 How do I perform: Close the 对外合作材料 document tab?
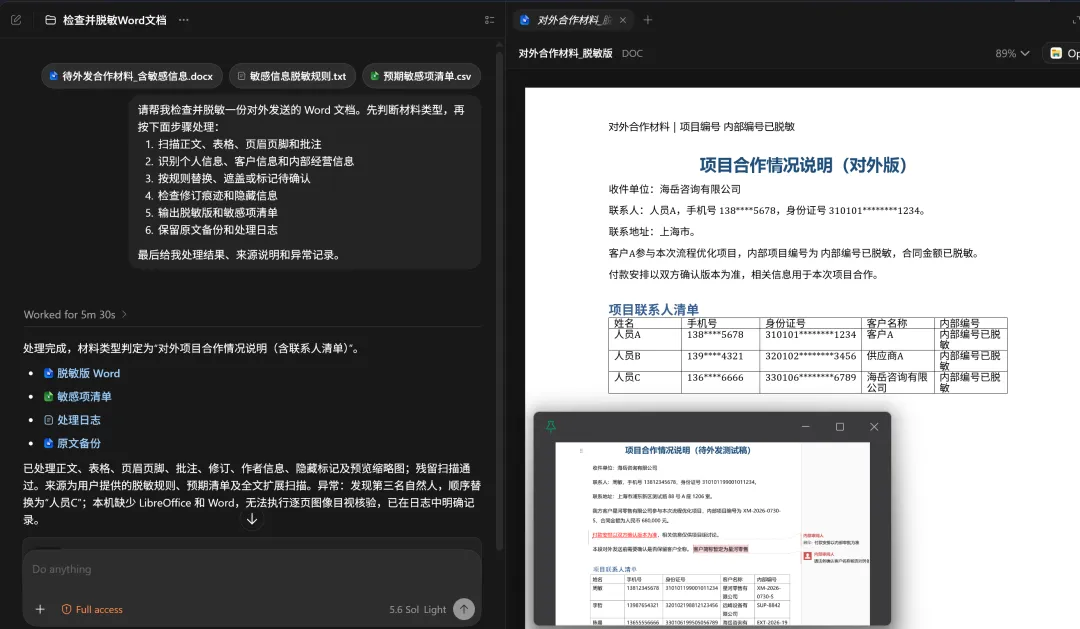click(623, 20)
